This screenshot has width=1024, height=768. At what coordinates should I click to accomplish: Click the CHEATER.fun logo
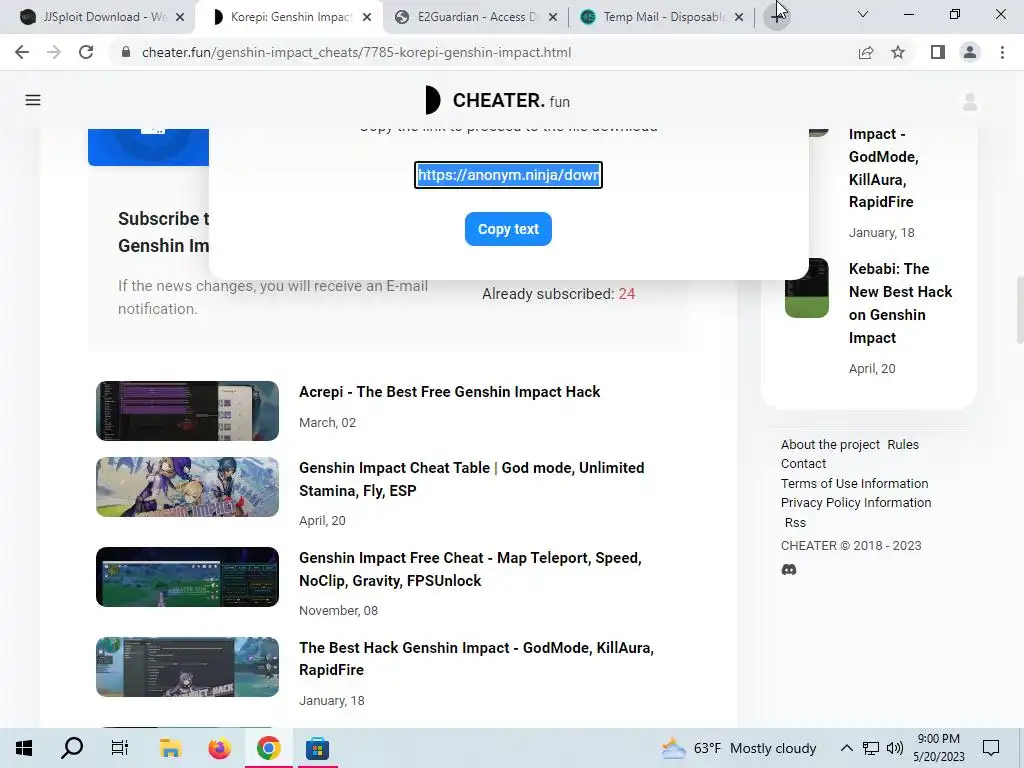pos(497,101)
